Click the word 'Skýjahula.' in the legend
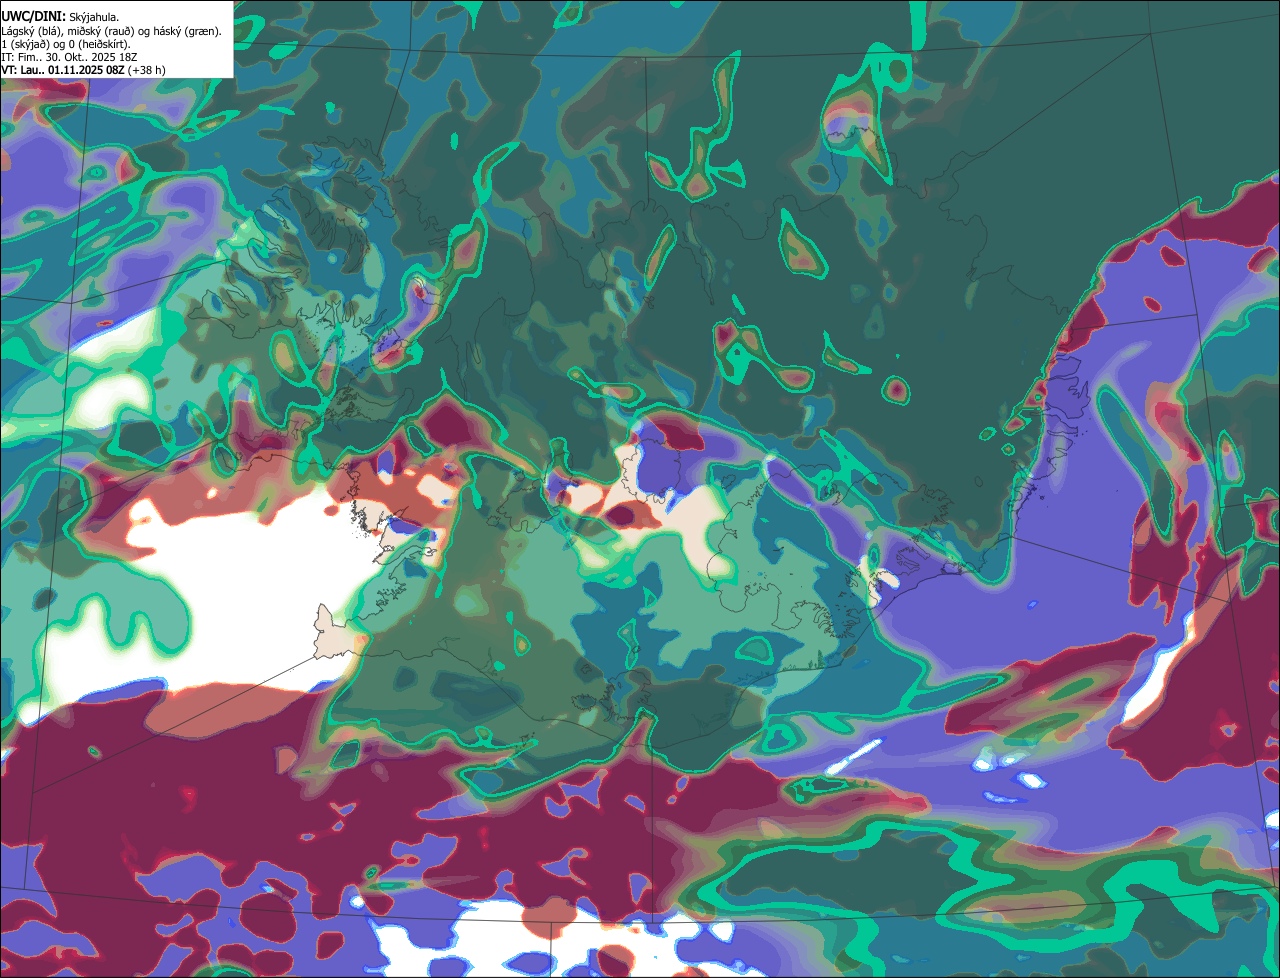This screenshot has width=1280, height=978. (x=94, y=17)
